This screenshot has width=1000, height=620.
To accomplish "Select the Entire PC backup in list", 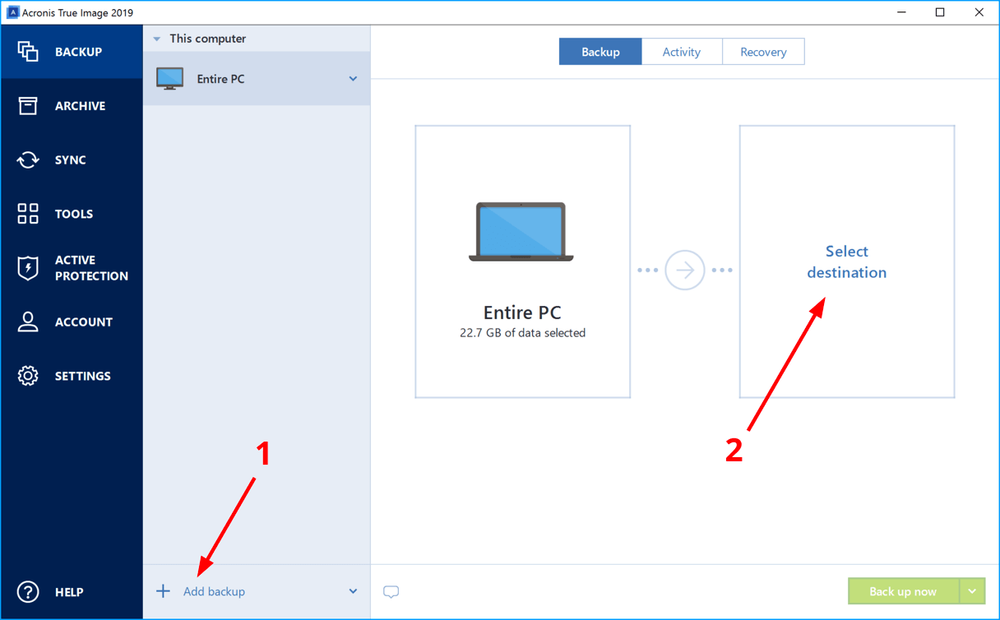I will (x=256, y=78).
